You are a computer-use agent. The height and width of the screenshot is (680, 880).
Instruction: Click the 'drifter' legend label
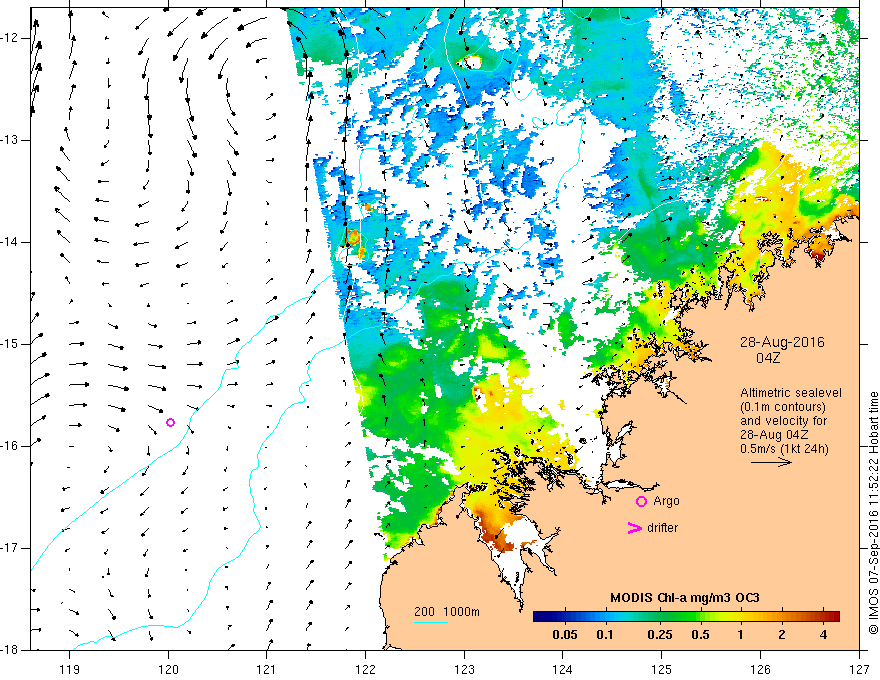662,528
